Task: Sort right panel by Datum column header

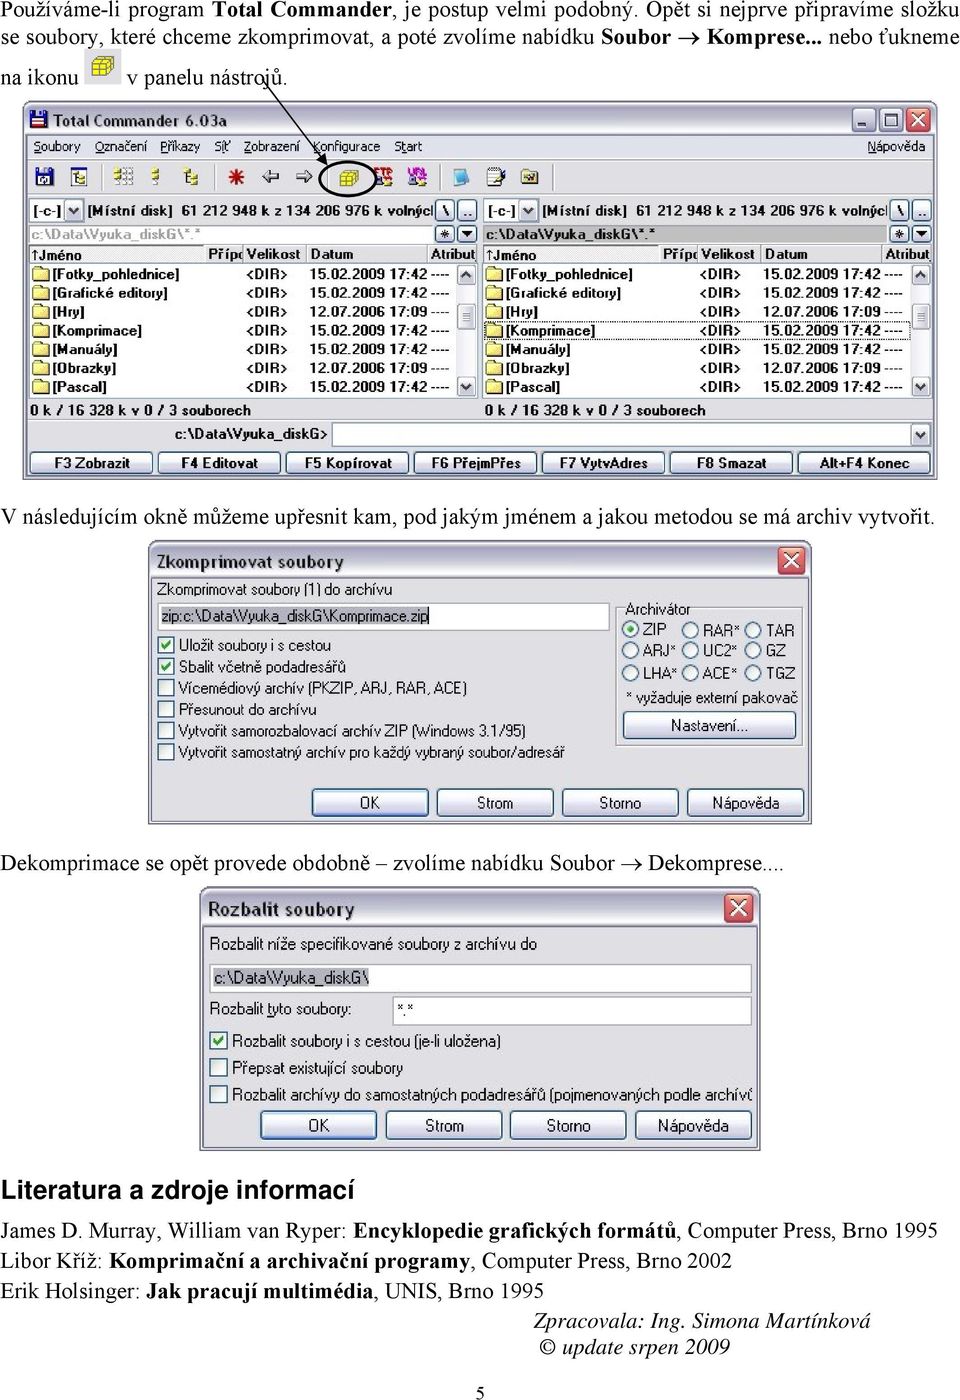Action: tap(822, 255)
